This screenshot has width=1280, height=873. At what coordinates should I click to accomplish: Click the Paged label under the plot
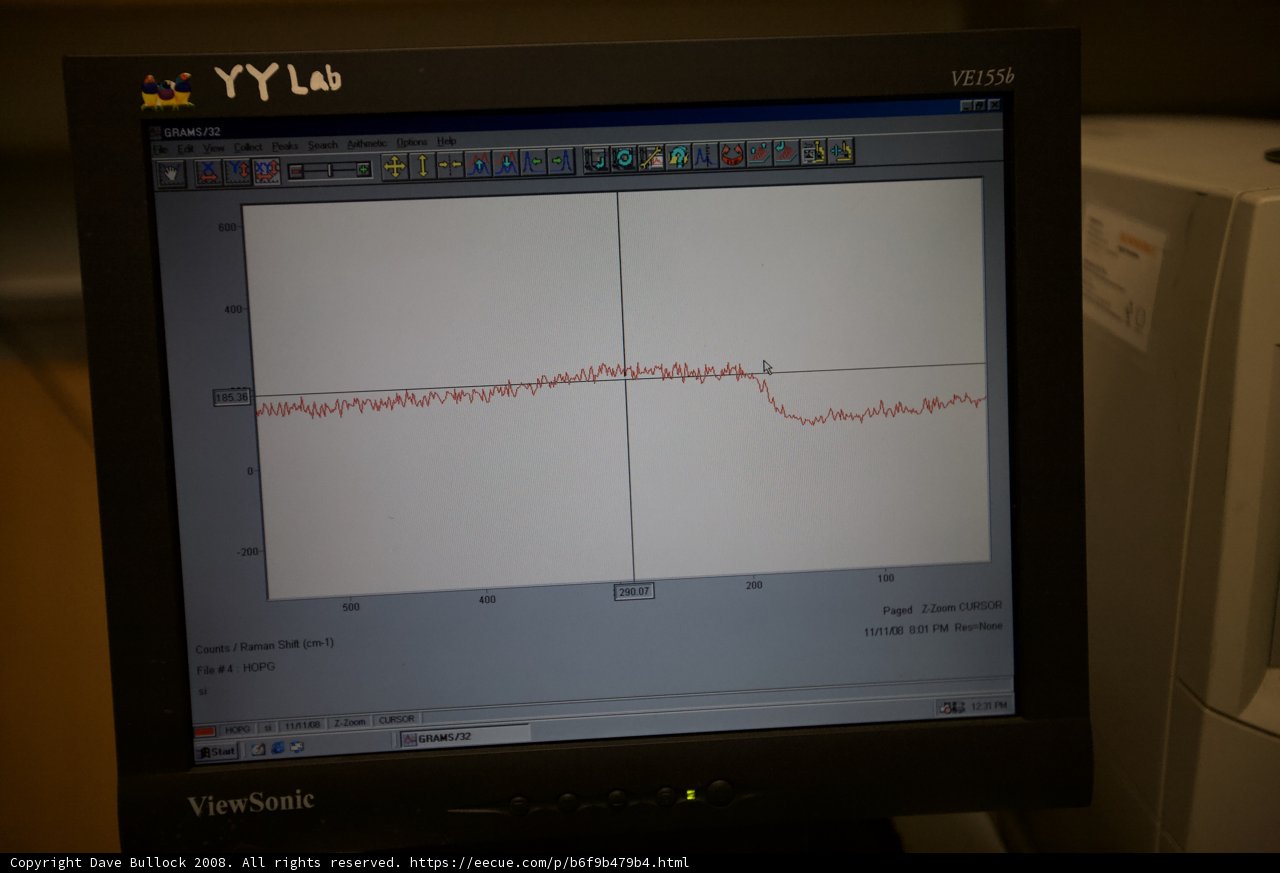897,610
